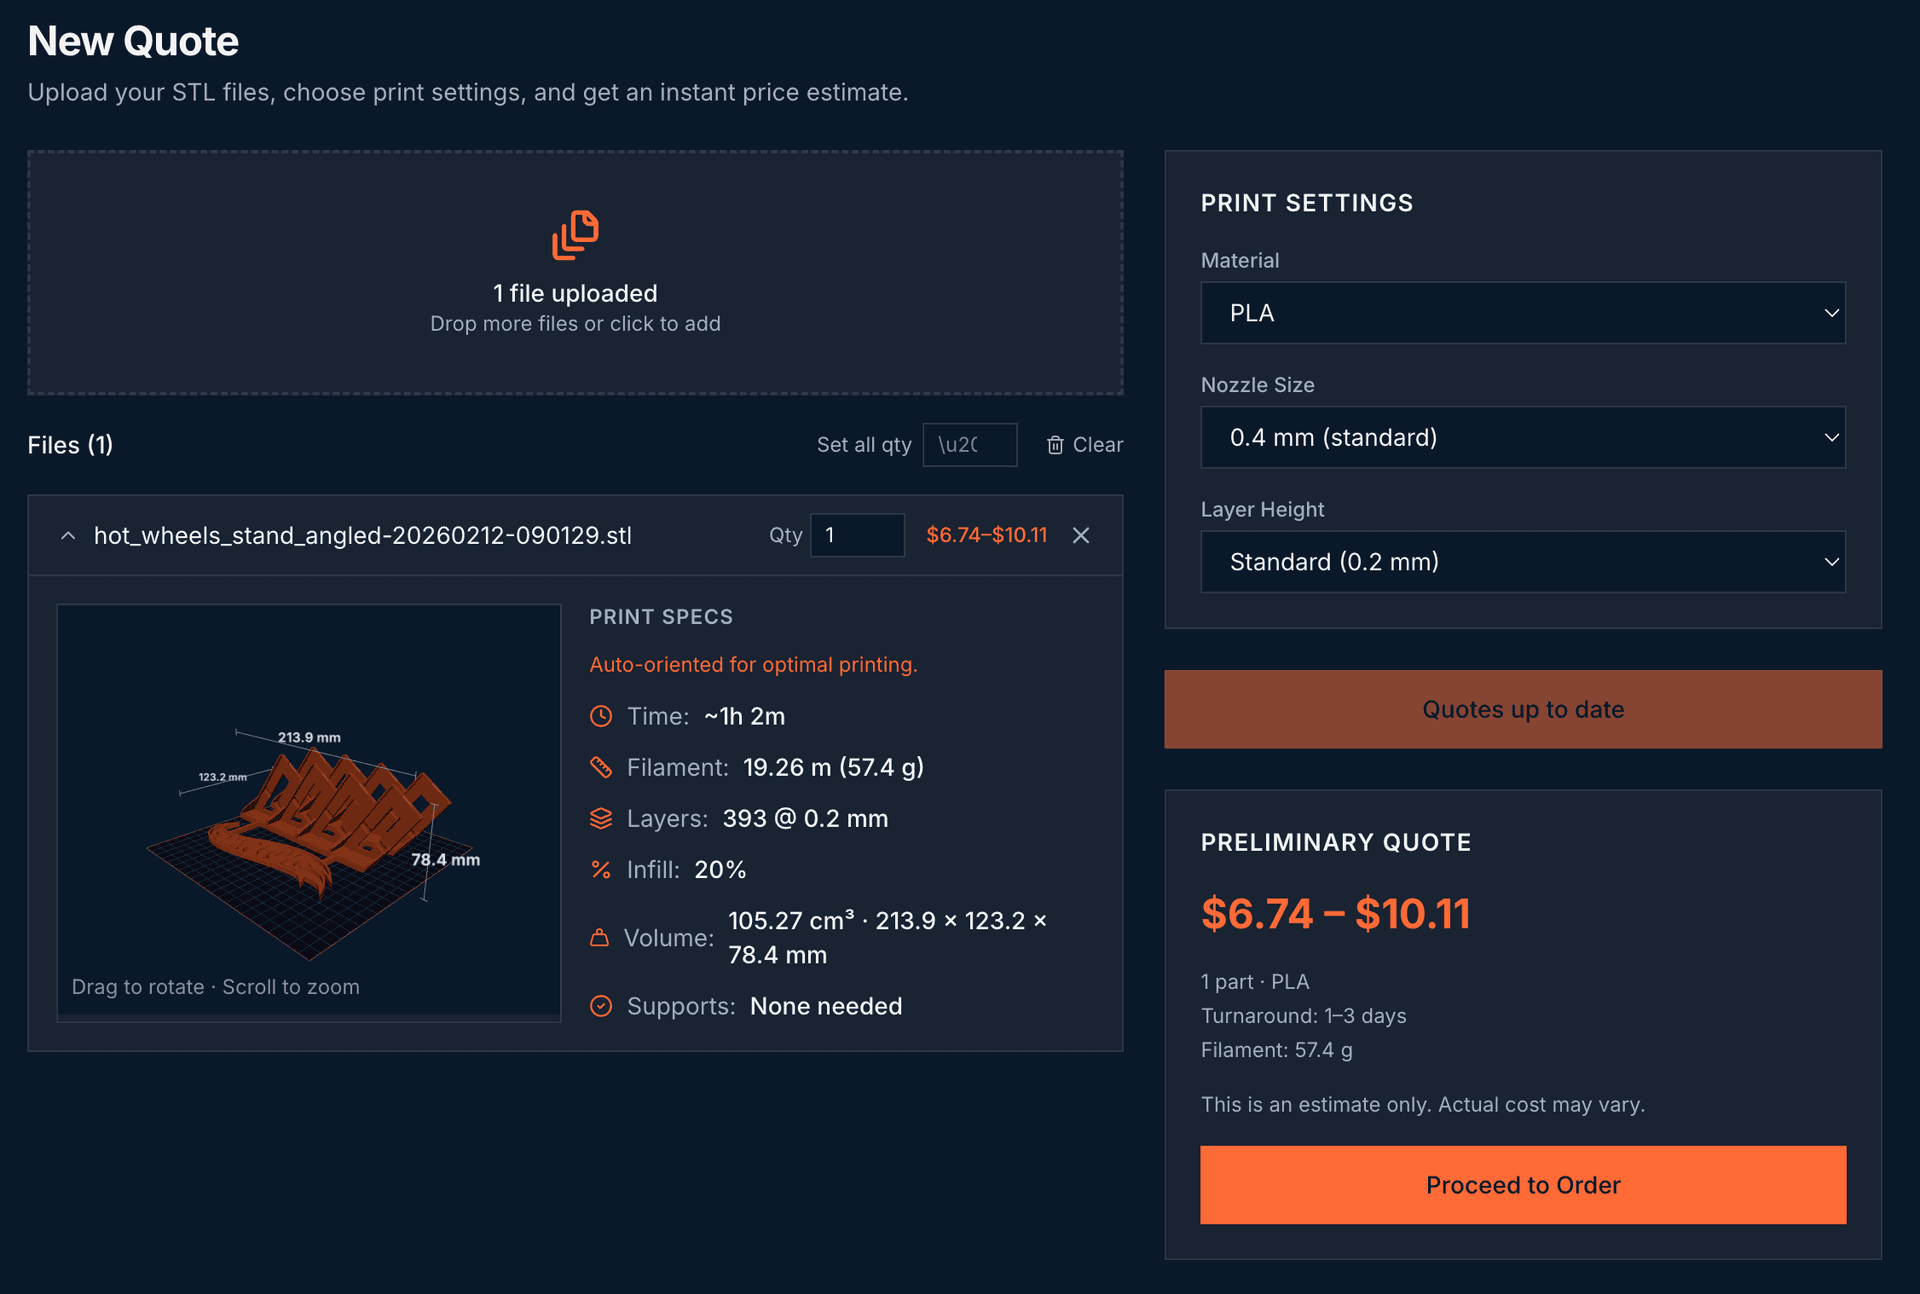Collapse the hot_wheels_stand file row
Viewport: 1920px width, 1294px height.
(68, 535)
